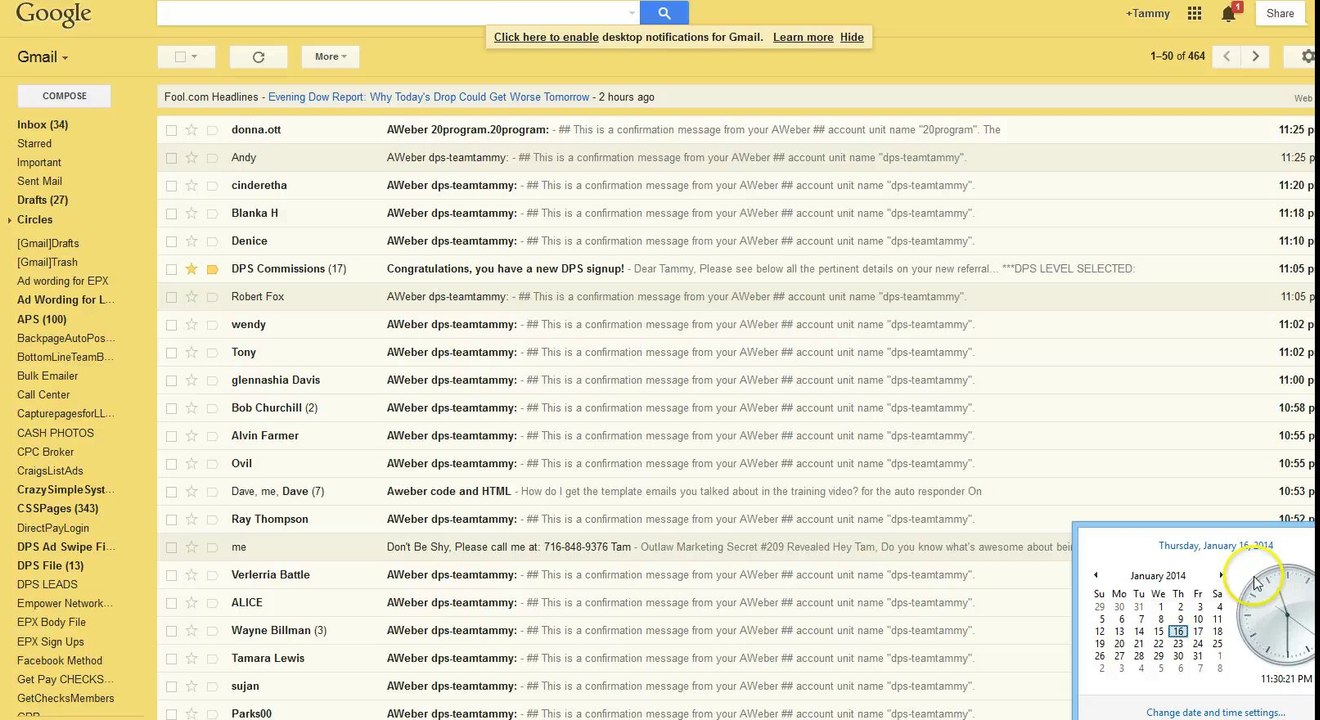The image size is (1320, 720).
Task: Select the donna.ott email checkbox
Action: 171,130
